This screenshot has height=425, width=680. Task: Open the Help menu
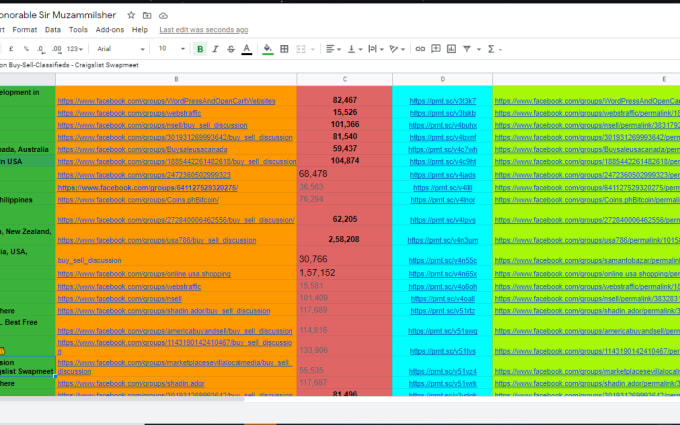140,29
